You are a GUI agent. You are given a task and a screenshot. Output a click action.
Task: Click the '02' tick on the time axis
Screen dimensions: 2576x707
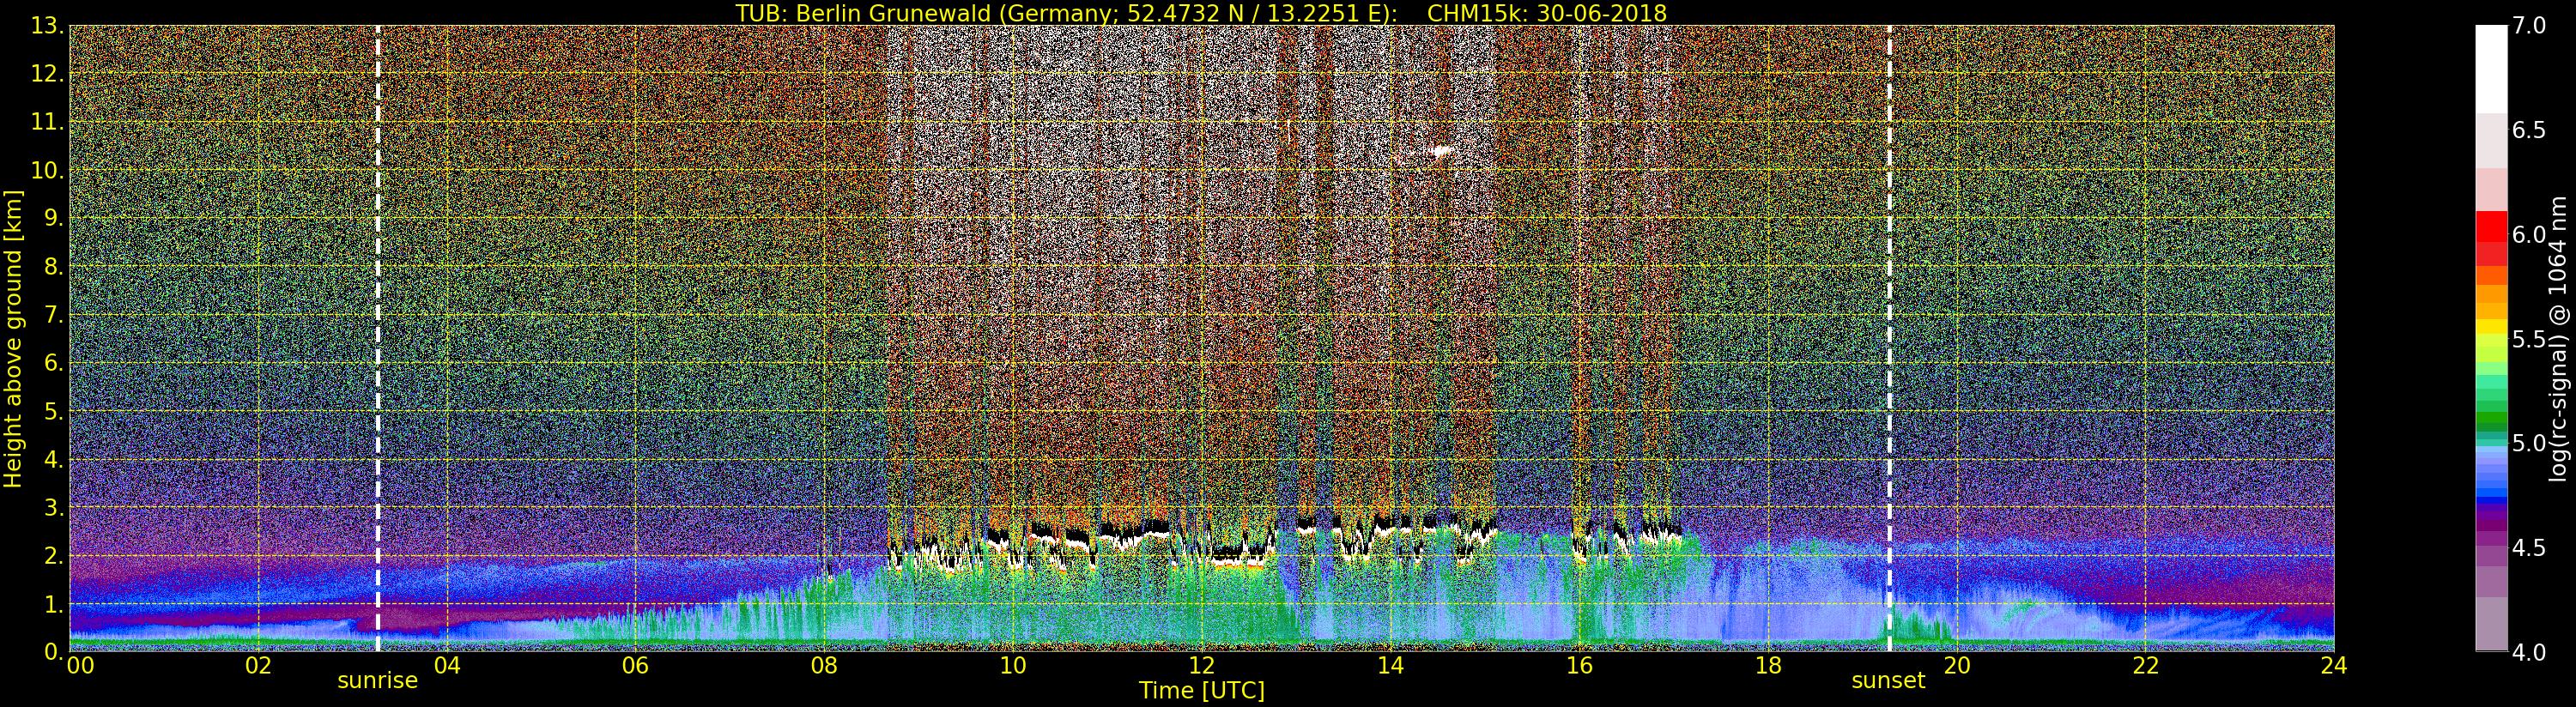258,665
